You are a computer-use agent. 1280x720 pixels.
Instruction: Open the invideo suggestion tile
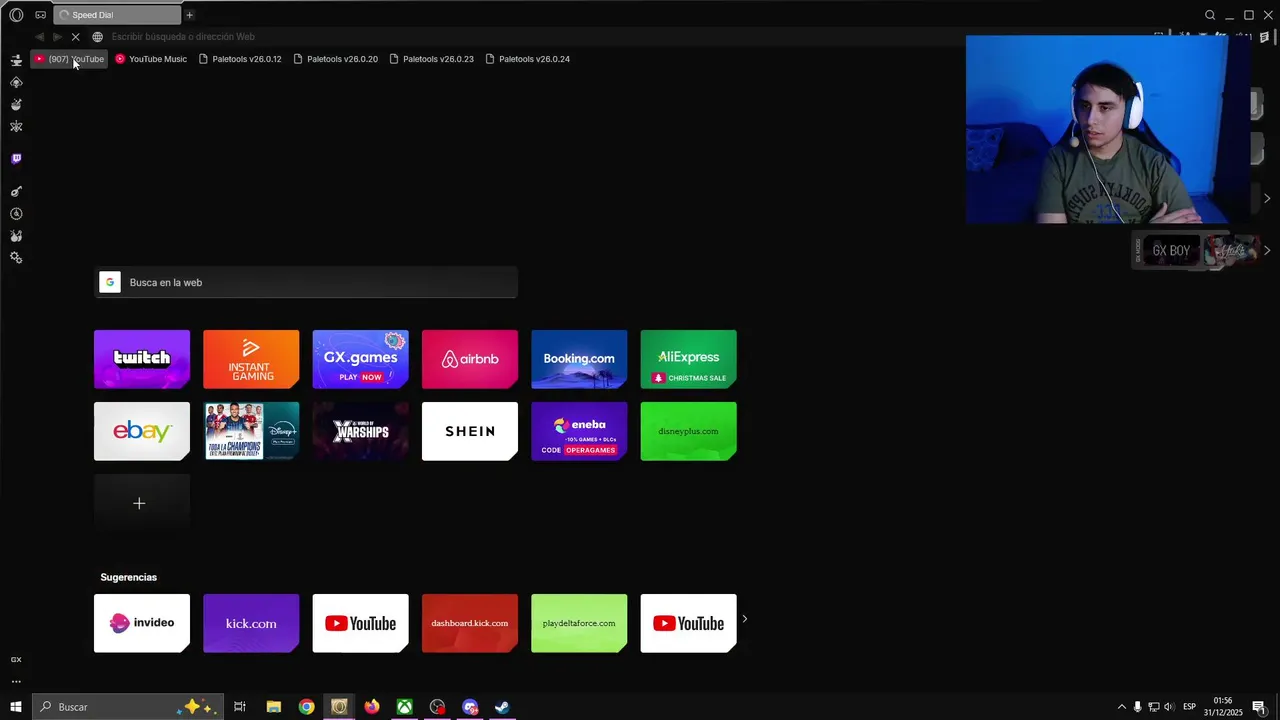tap(142, 623)
